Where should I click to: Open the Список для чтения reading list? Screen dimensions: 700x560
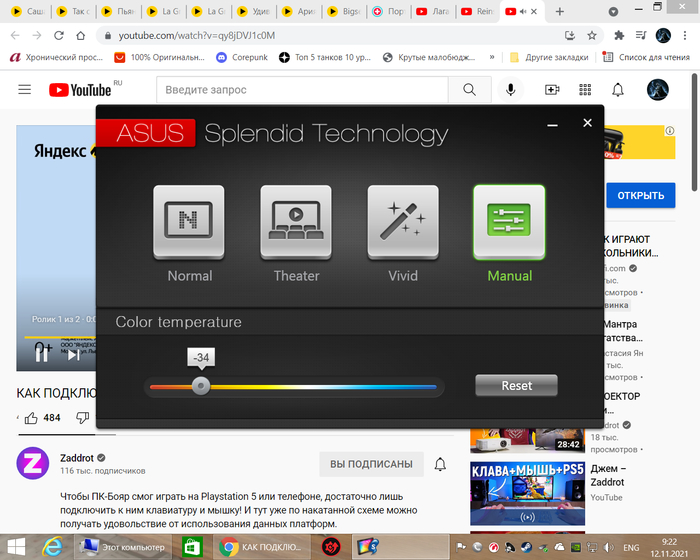pos(646,57)
